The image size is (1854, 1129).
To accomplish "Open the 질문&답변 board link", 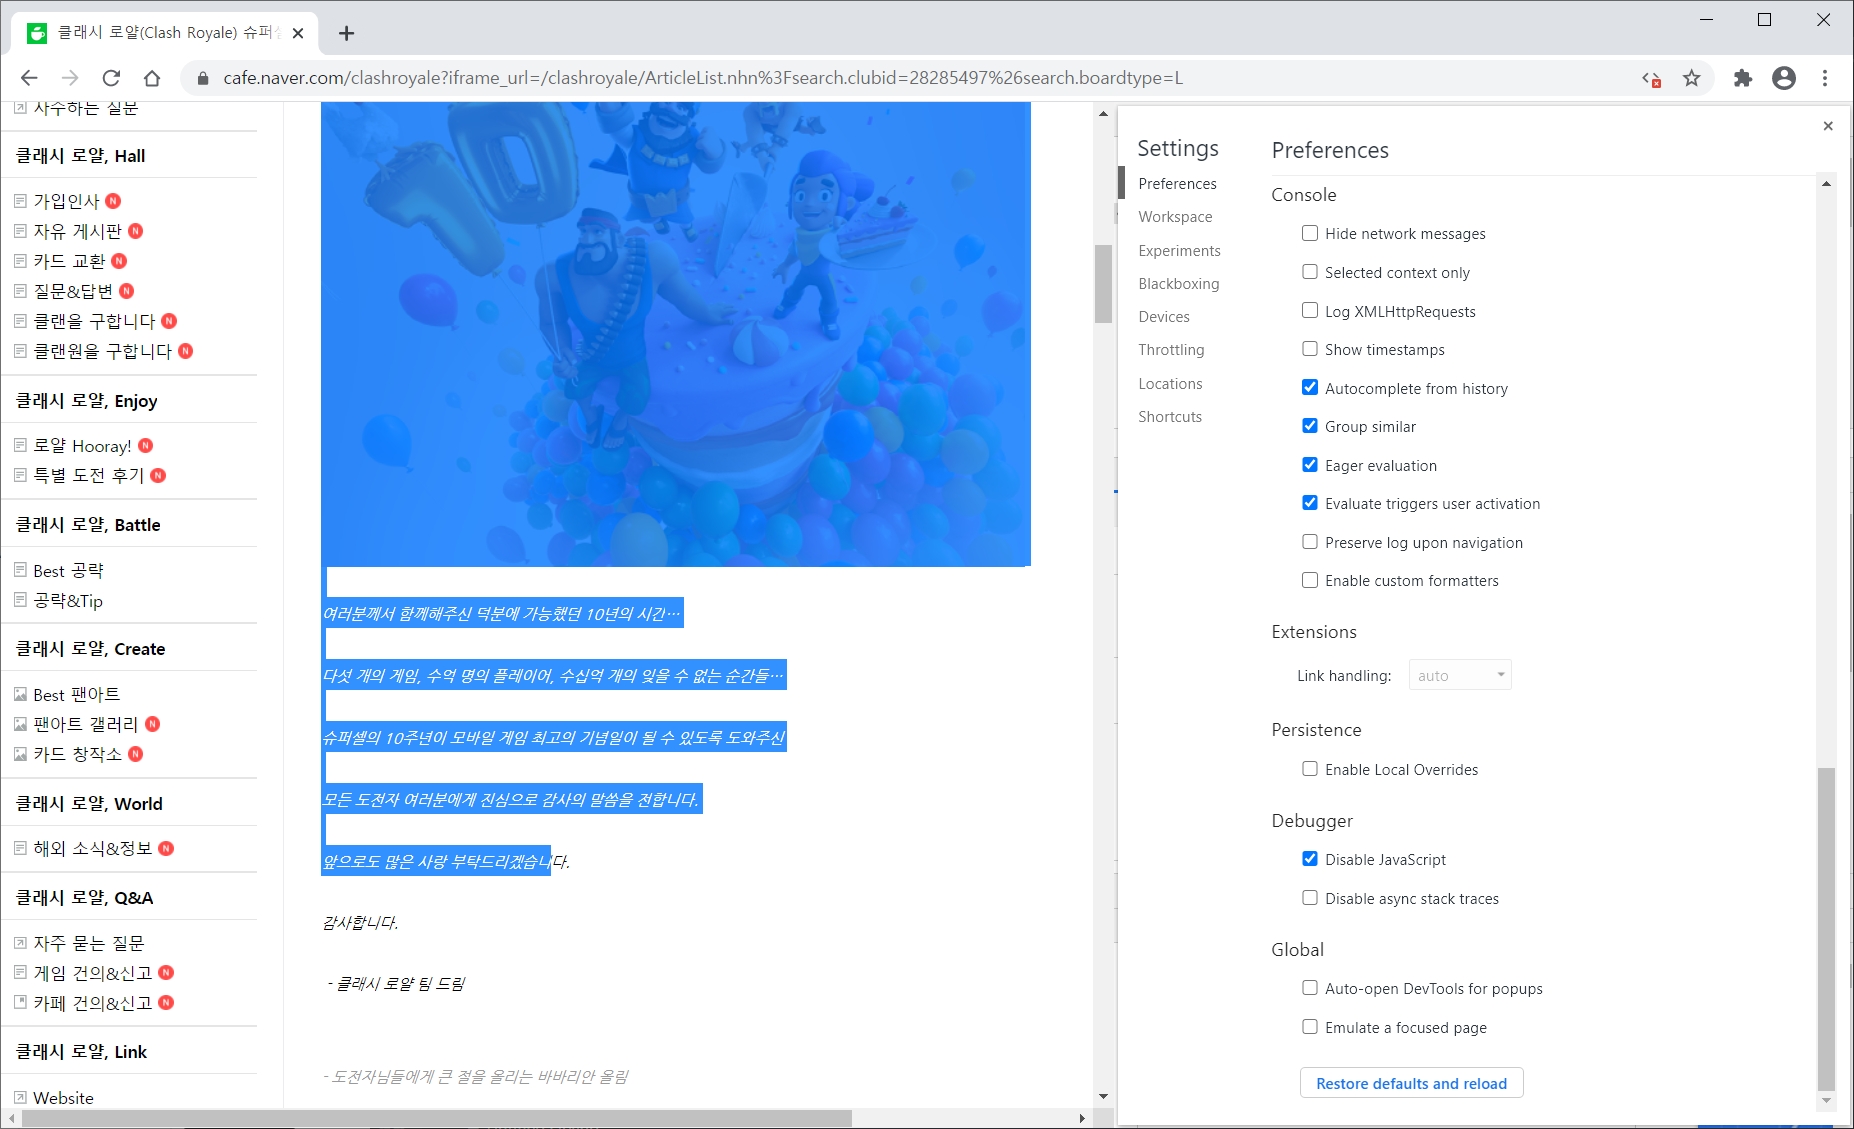I will pyautogui.click(x=73, y=291).
